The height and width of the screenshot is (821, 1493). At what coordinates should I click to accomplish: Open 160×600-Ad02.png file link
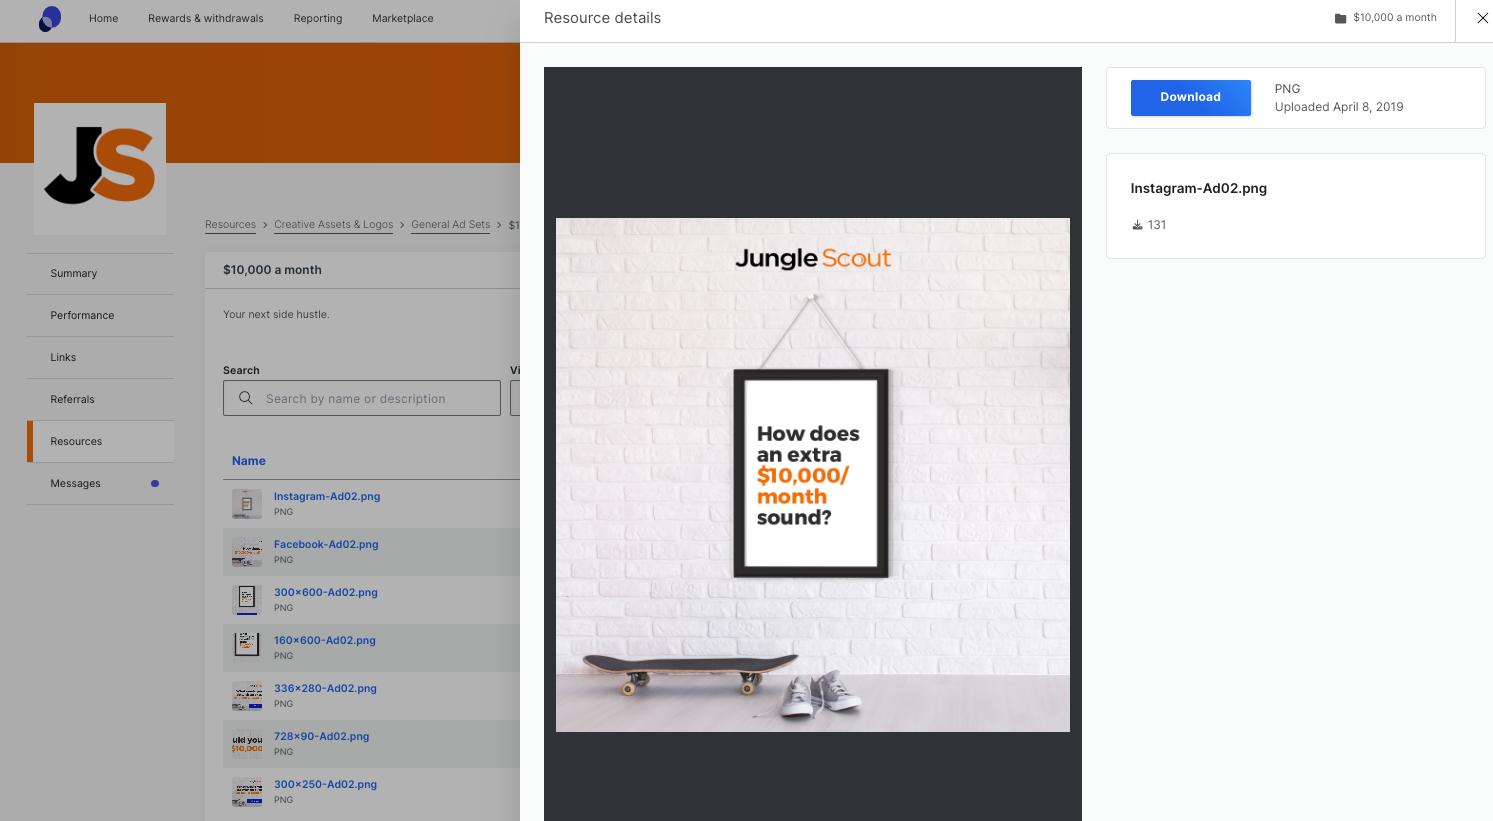pyautogui.click(x=325, y=640)
